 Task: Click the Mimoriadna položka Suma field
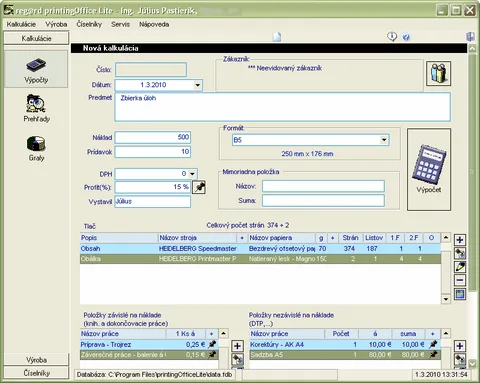point(323,201)
